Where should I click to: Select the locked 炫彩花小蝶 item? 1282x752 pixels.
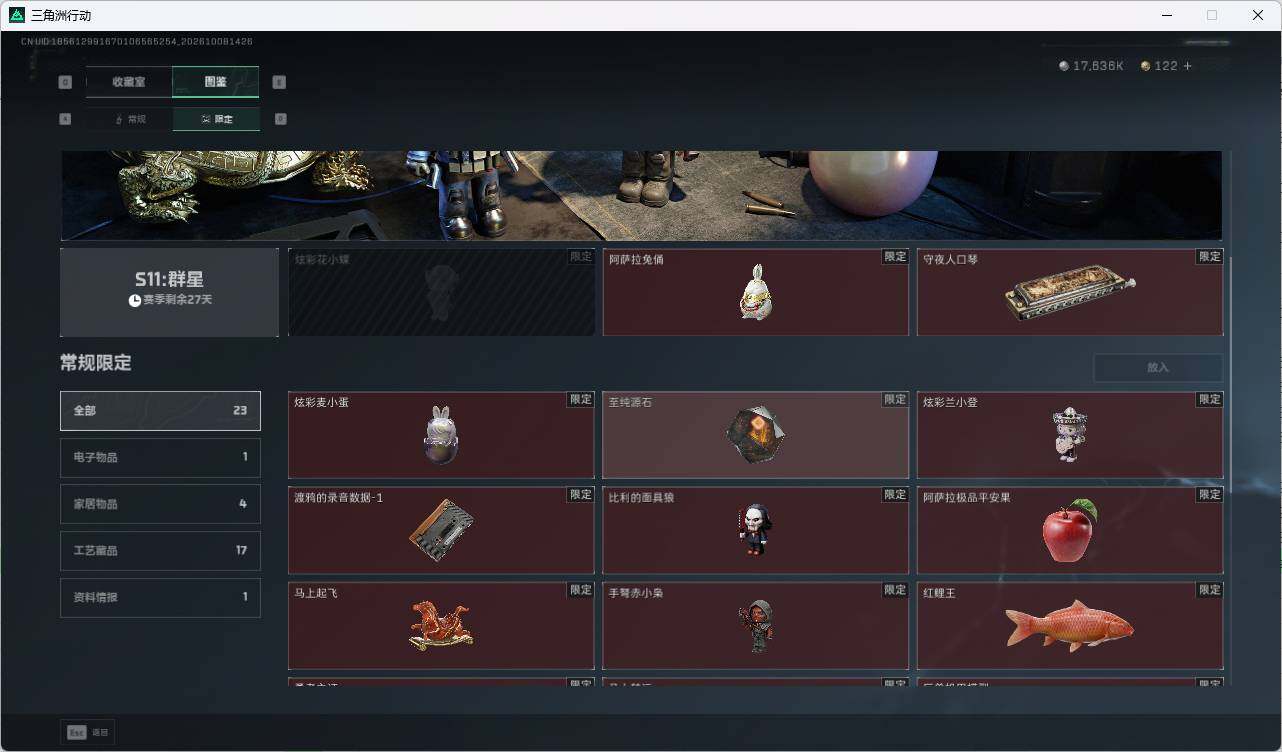coord(441,292)
